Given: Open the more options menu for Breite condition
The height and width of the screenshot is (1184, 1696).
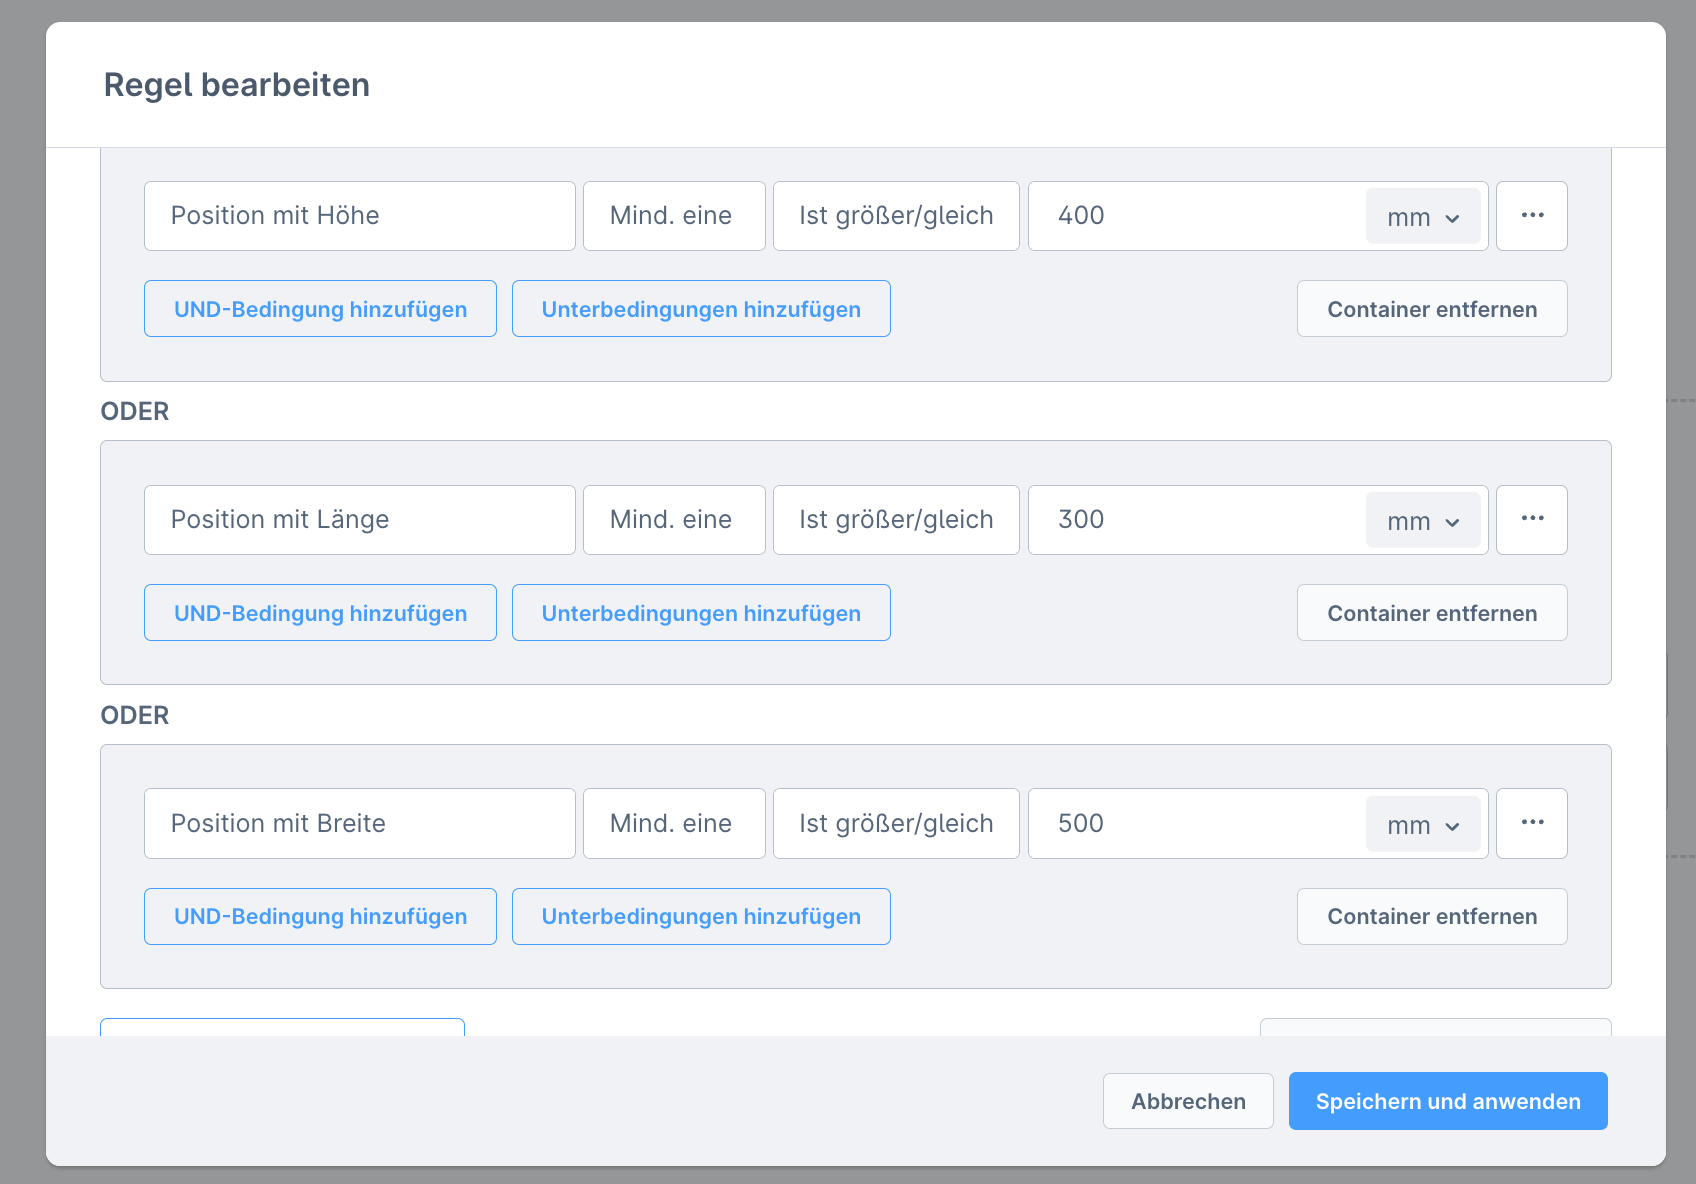Looking at the screenshot, I should point(1531,824).
